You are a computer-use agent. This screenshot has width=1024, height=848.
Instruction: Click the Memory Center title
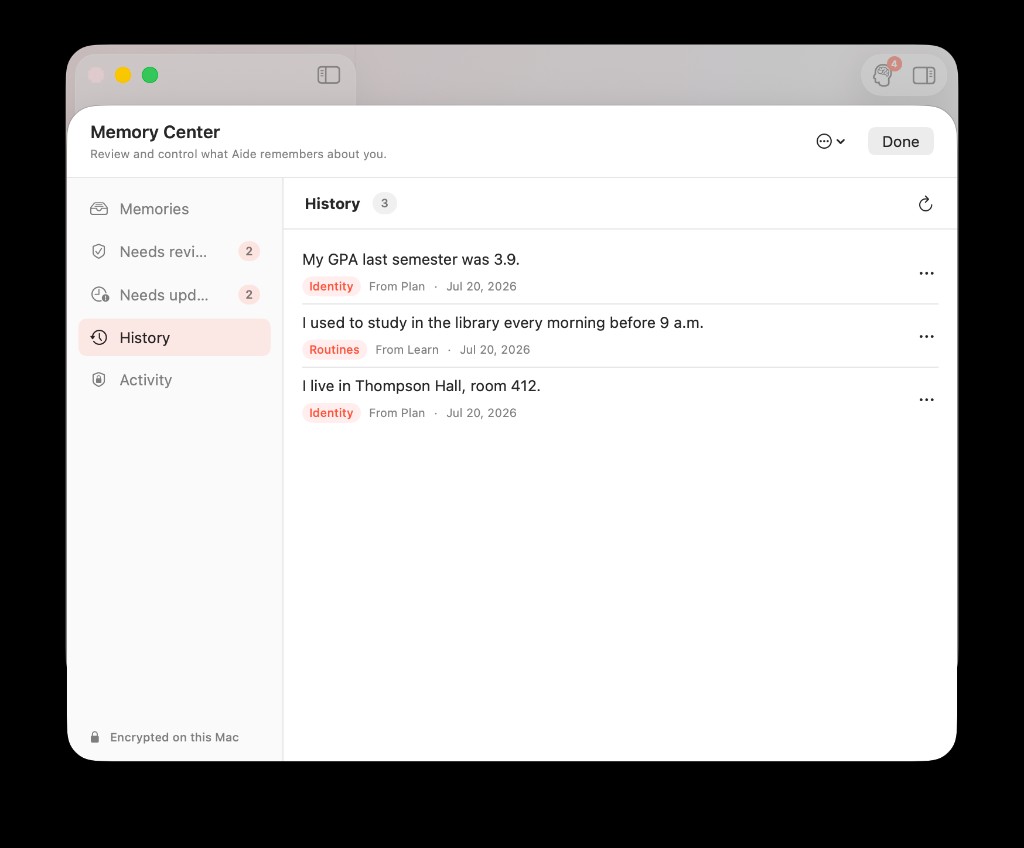point(155,132)
